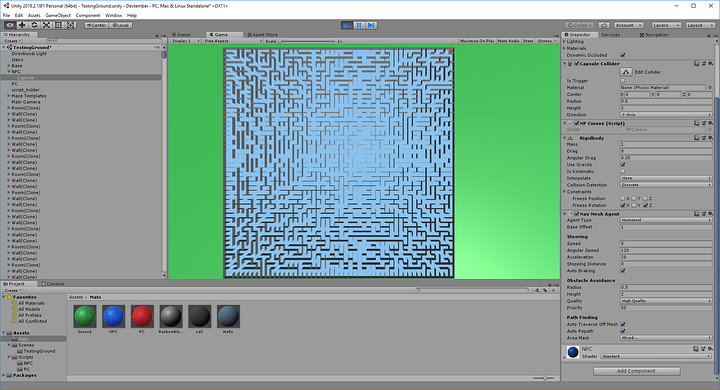Image resolution: width=720 pixels, height=390 pixels.
Task: Open Capsule Collider help reference icon
Action: pyautogui.click(x=697, y=64)
